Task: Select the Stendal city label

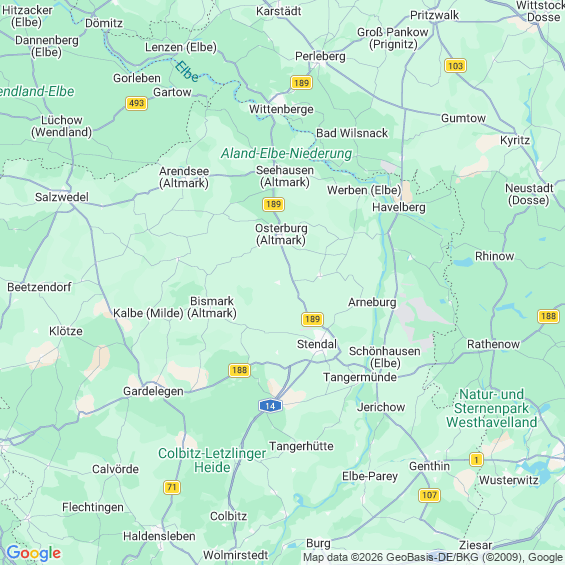Action: coord(317,344)
